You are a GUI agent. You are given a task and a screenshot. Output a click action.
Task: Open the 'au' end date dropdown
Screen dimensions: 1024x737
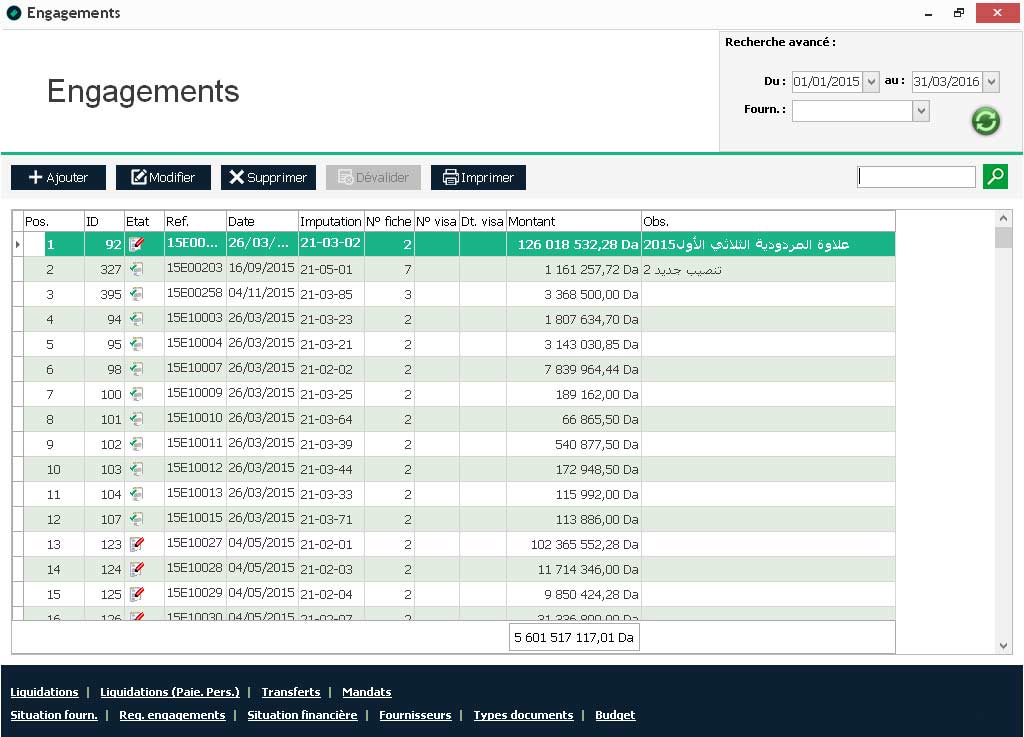tap(990, 82)
